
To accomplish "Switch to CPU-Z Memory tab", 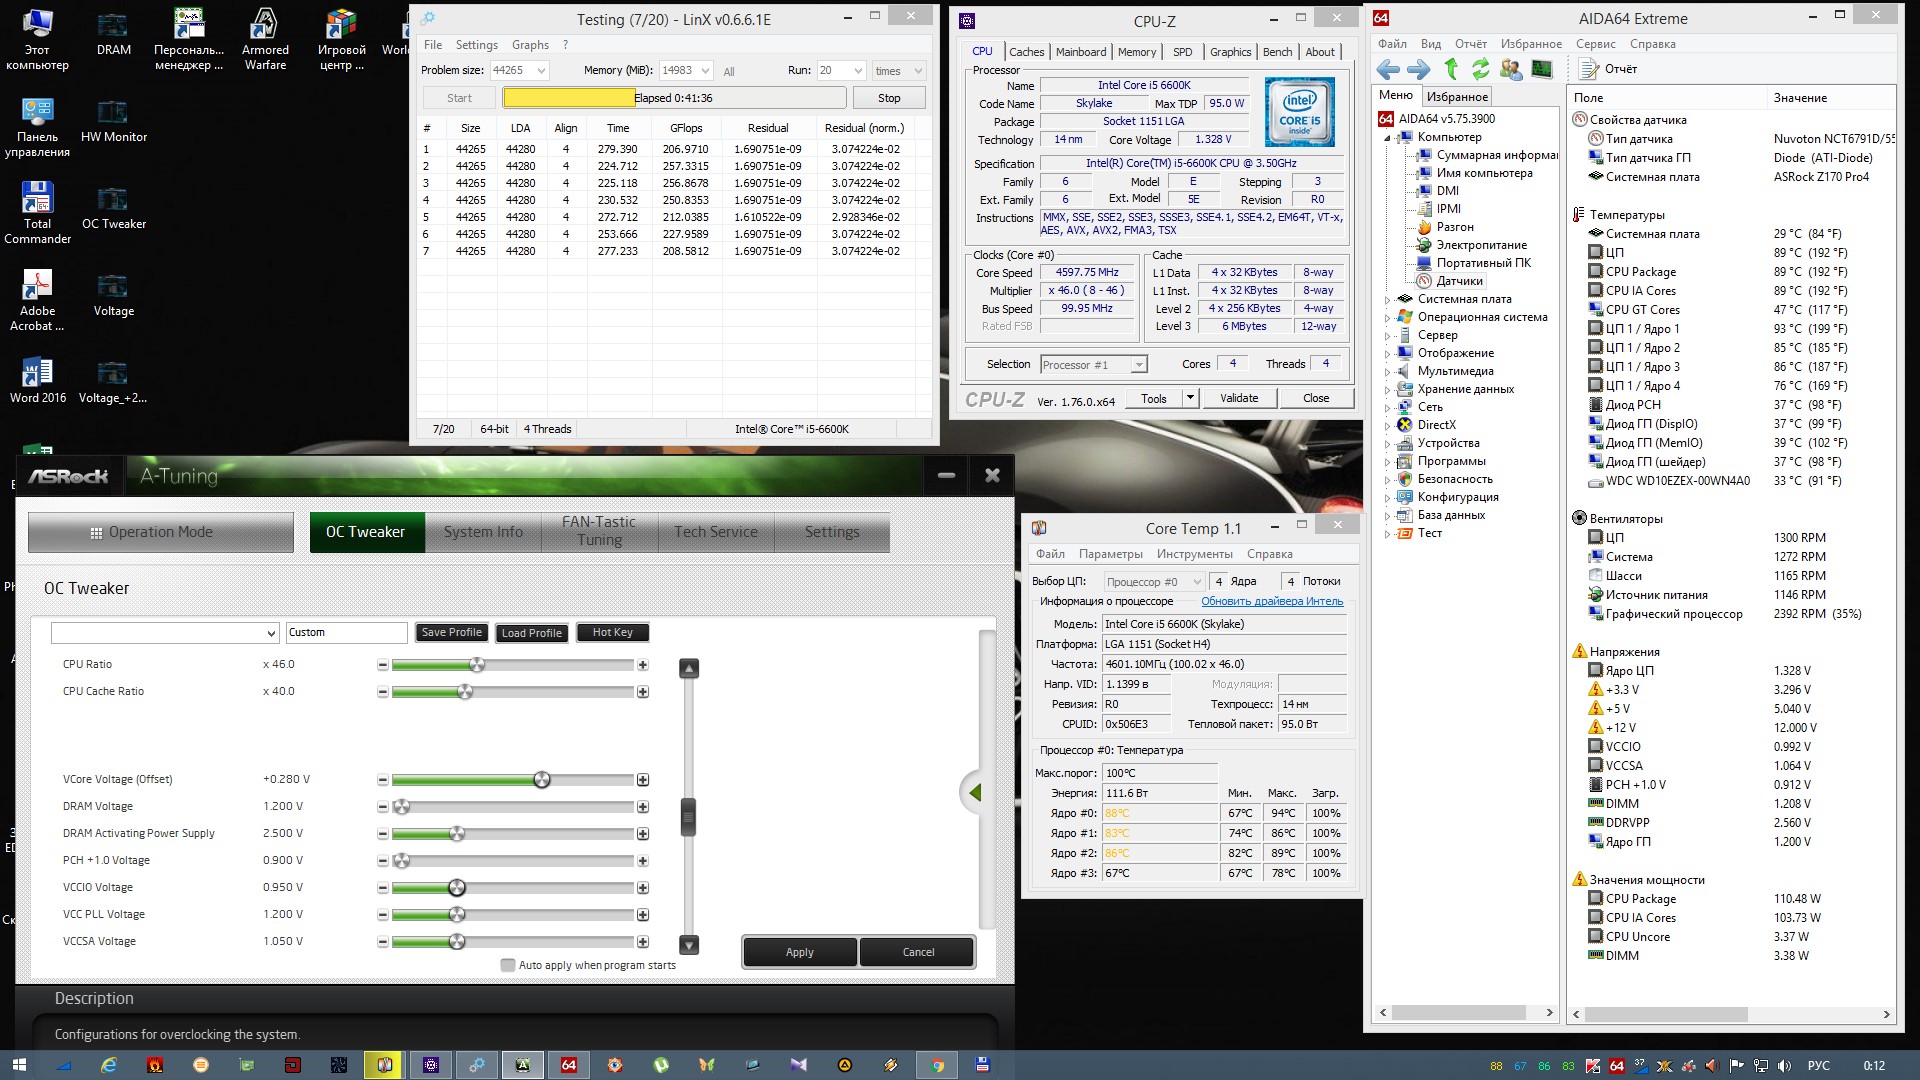I will 1136,52.
